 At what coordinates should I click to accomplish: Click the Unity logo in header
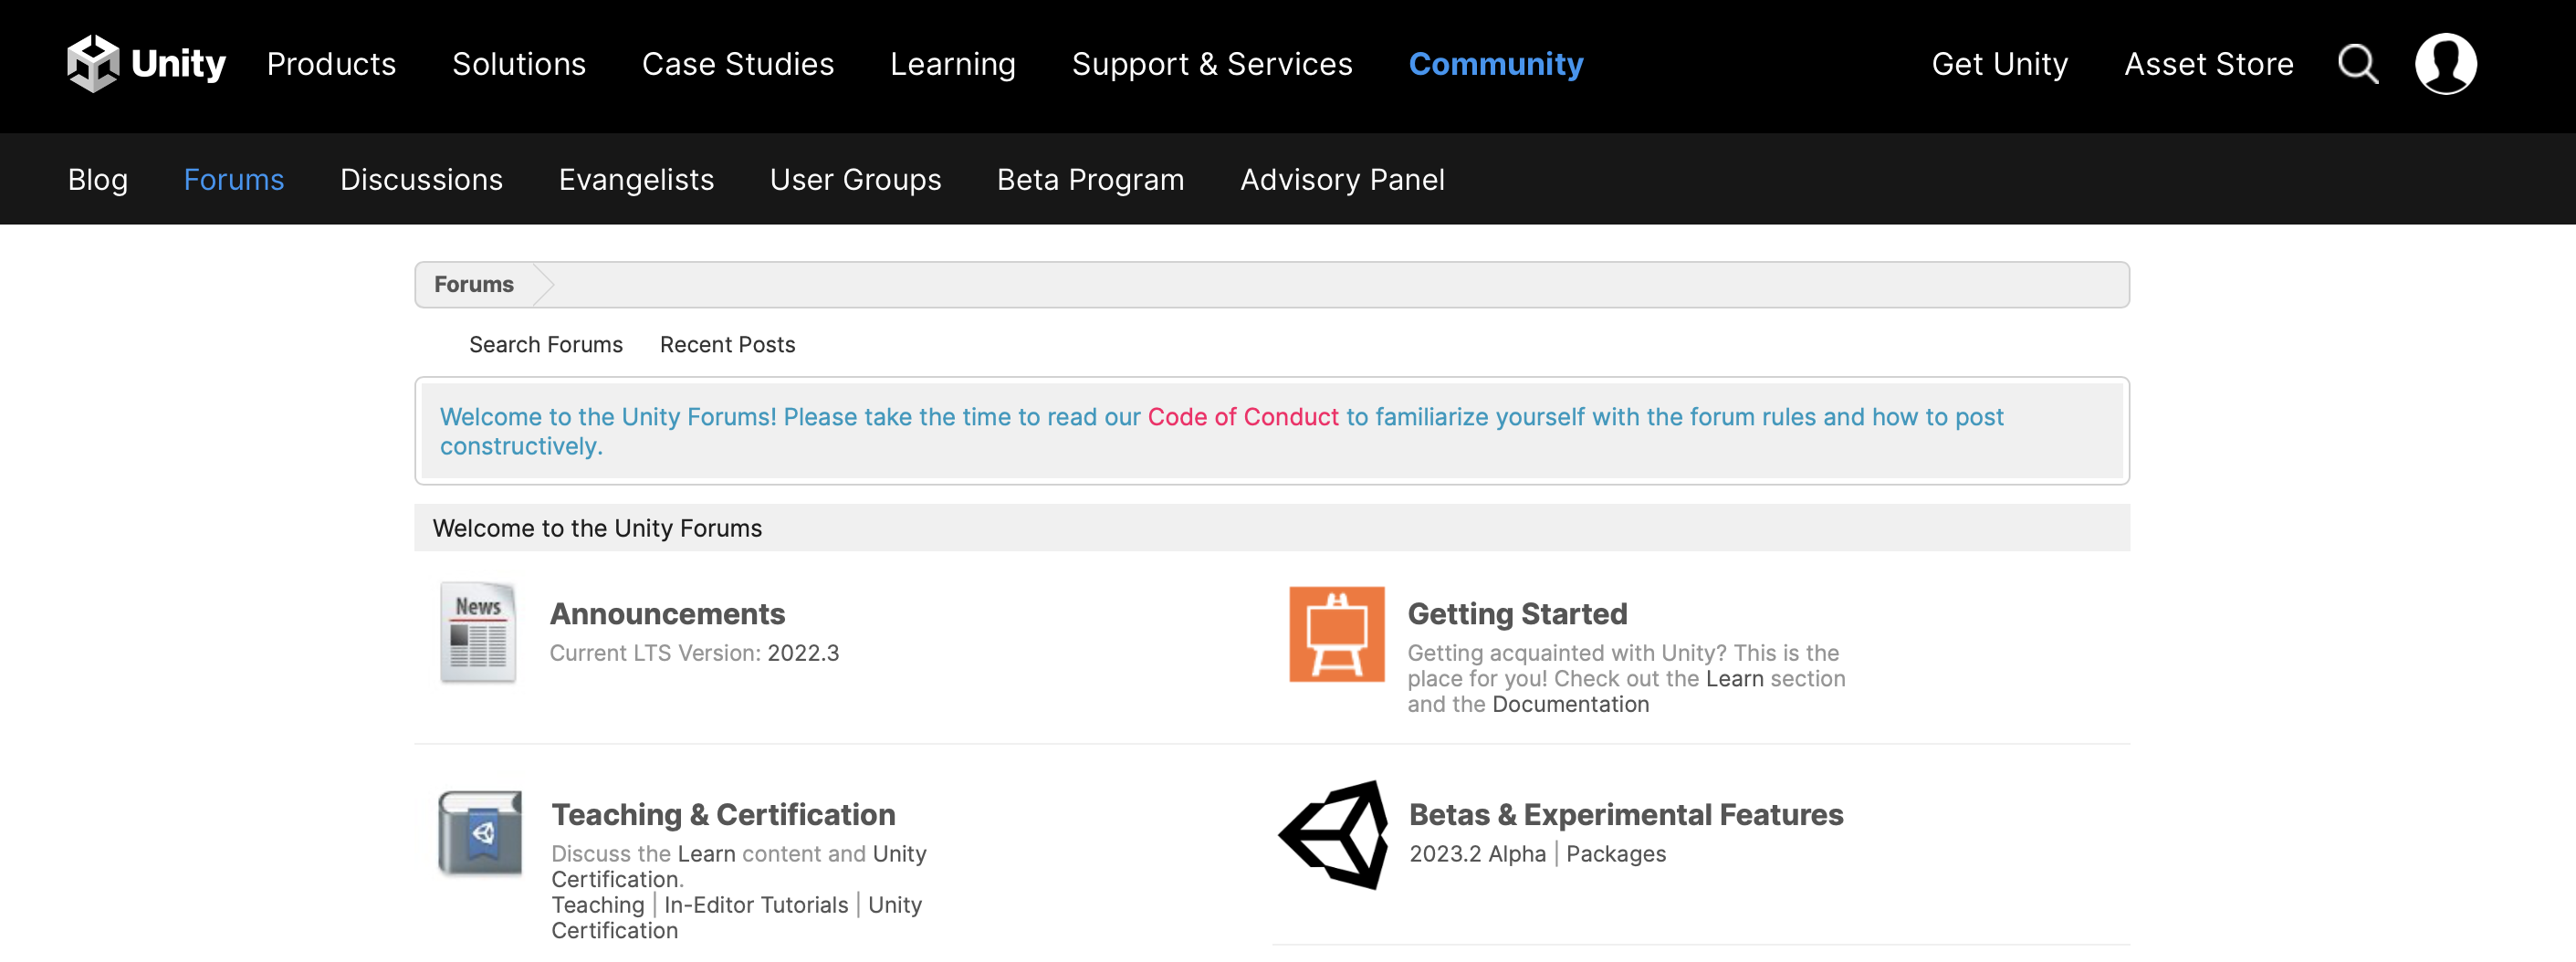[146, 64]
